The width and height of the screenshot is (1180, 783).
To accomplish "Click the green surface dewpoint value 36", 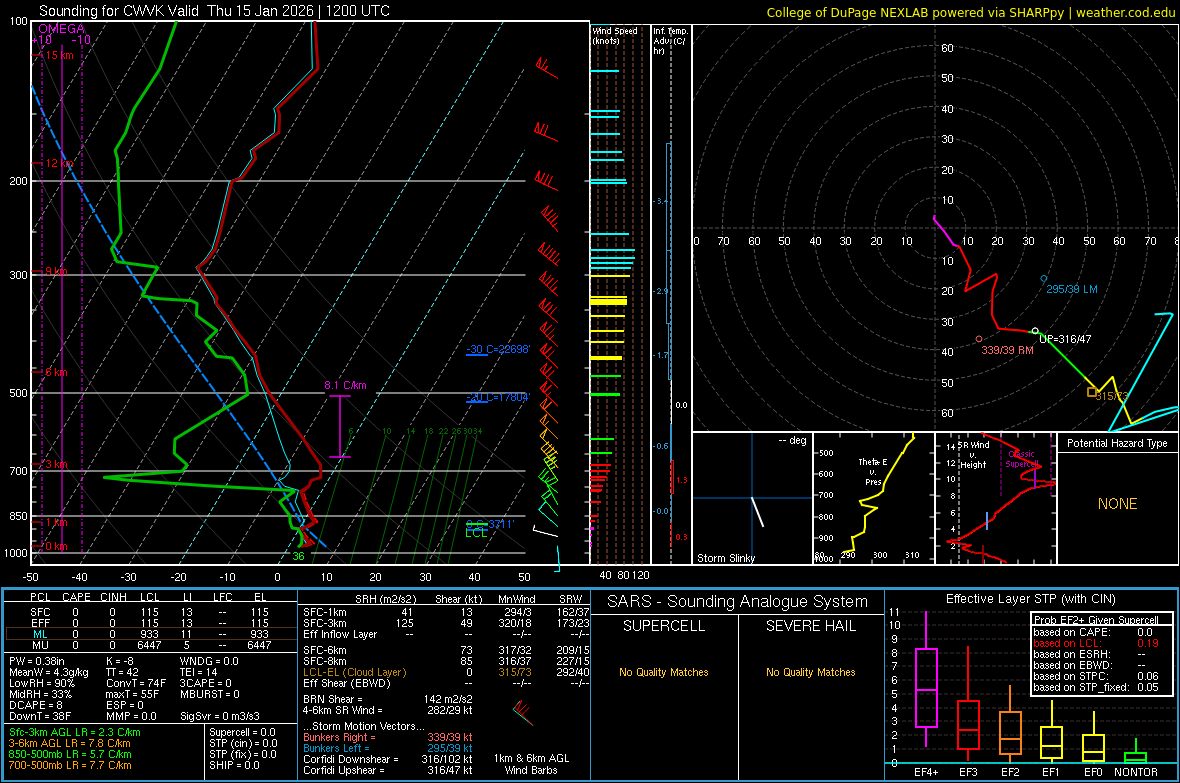I will (298, 556).
